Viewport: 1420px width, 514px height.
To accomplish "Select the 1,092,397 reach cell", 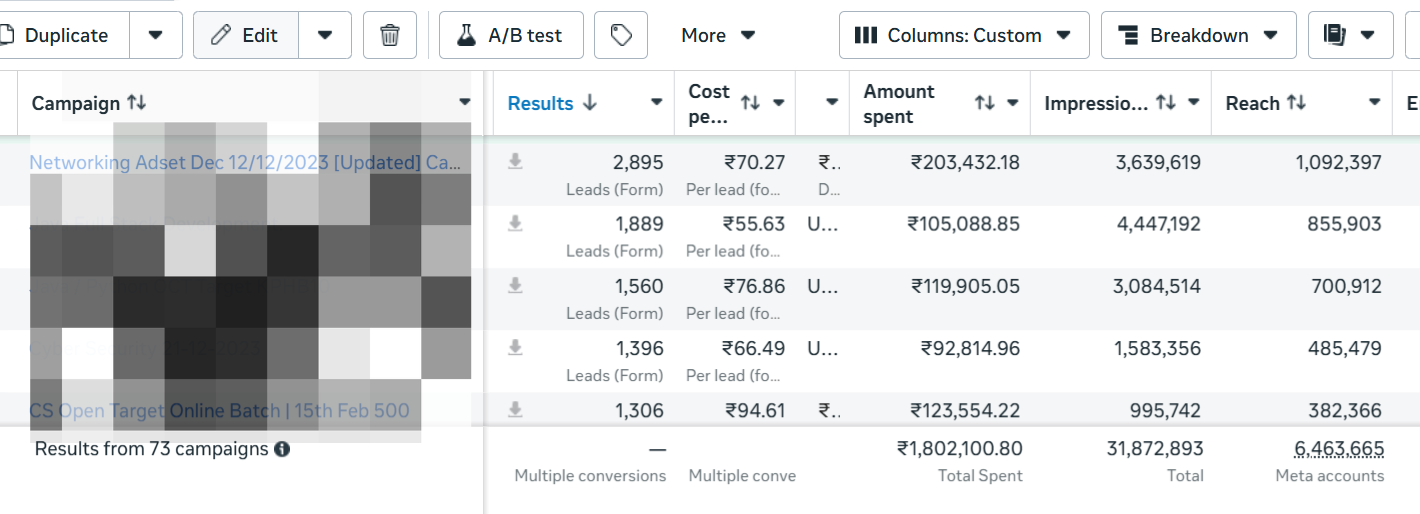I will pyautogui.click(x=1339, y=162).
